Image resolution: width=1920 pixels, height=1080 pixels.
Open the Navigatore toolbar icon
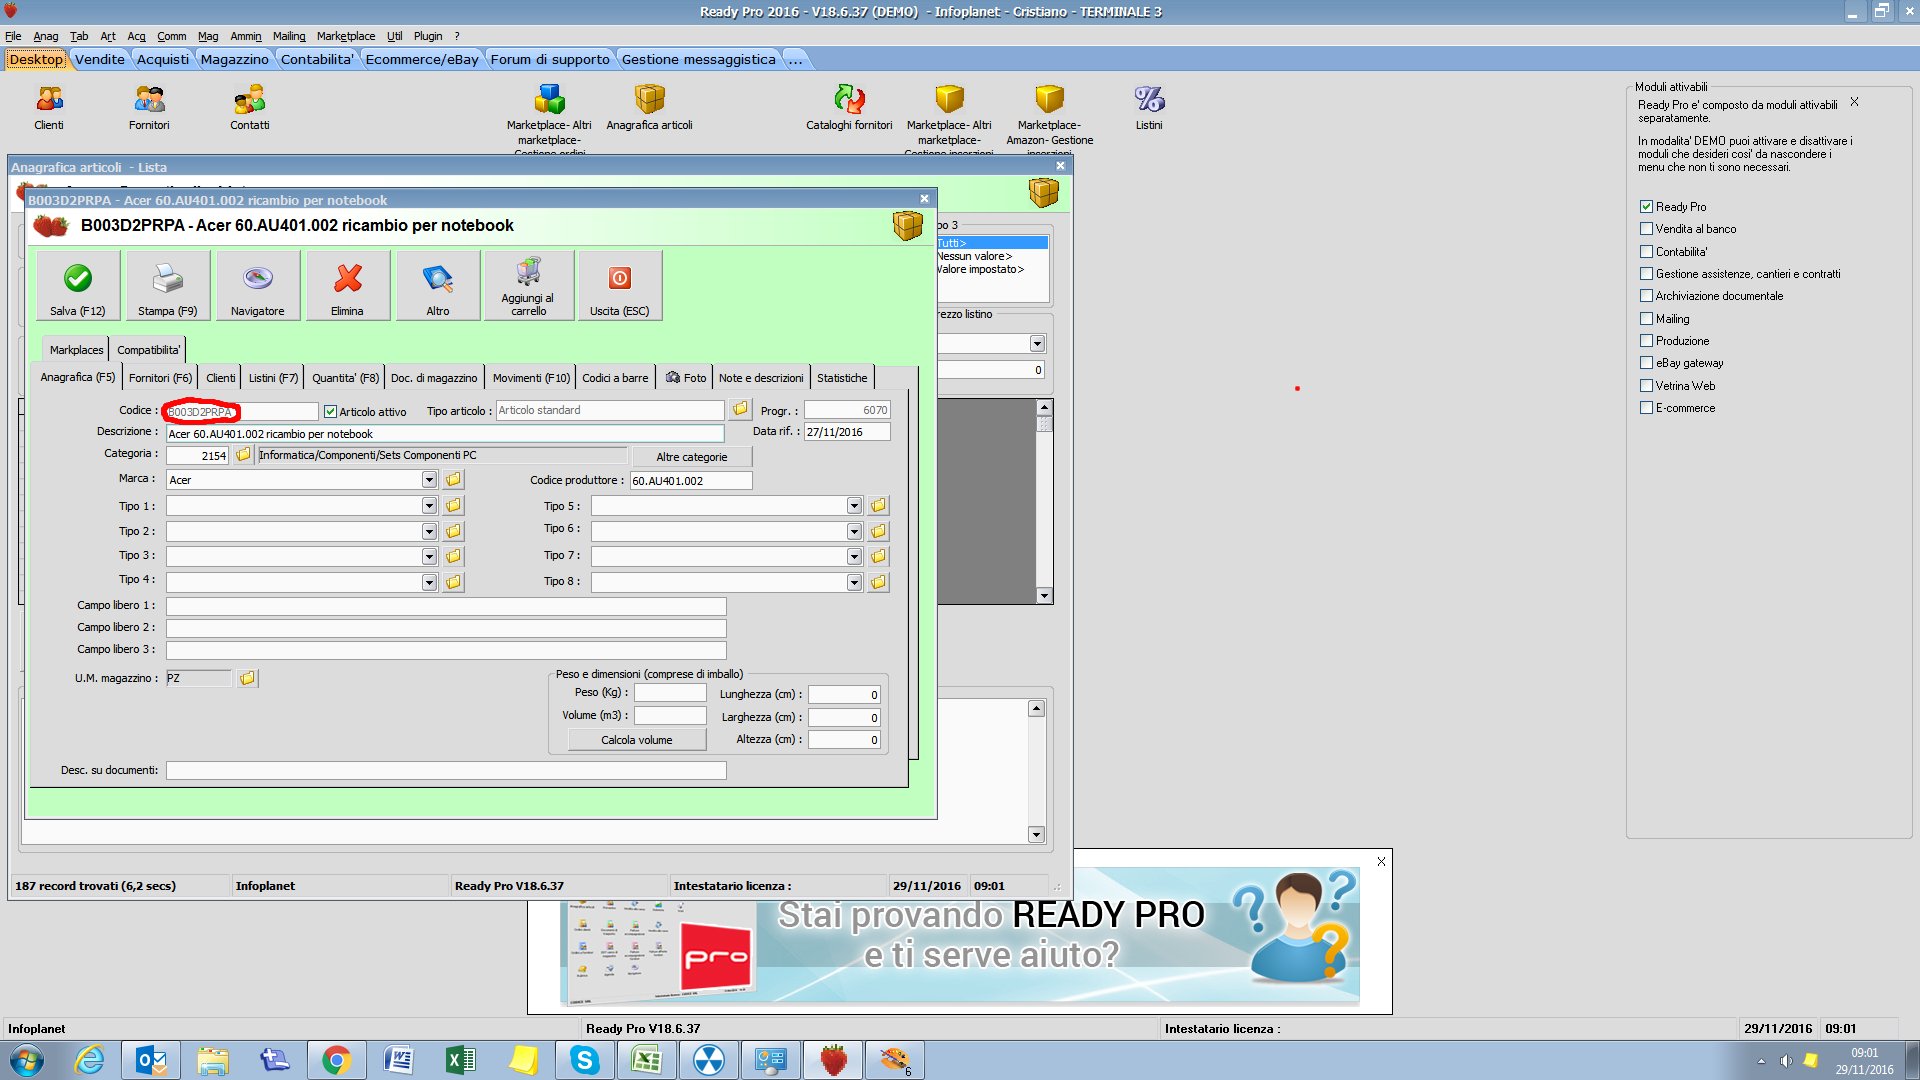pyautogui.click(x=257, y=279)
